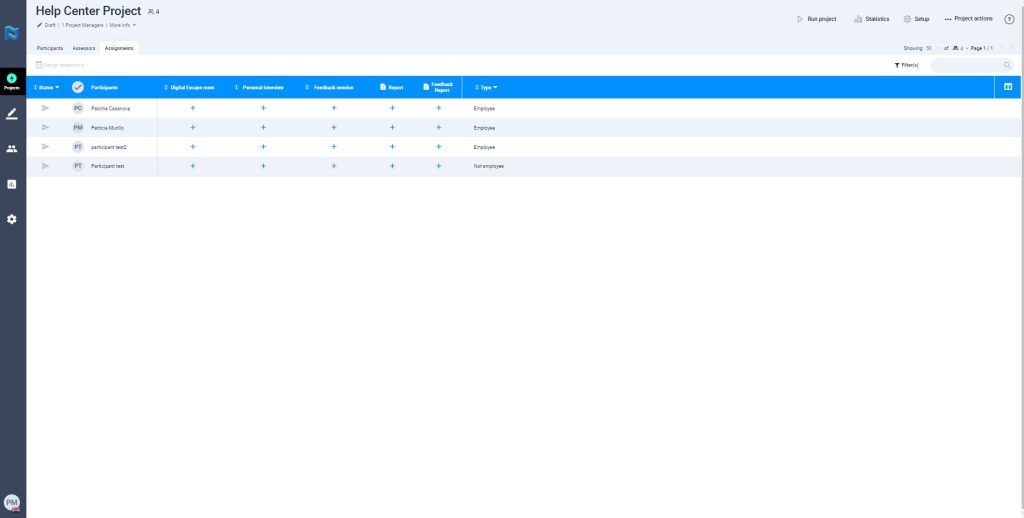Image resolution: width=1024 pixels, height=518 pixels.
Task: Click the Run project button
Action: click(x=816, y=19)
